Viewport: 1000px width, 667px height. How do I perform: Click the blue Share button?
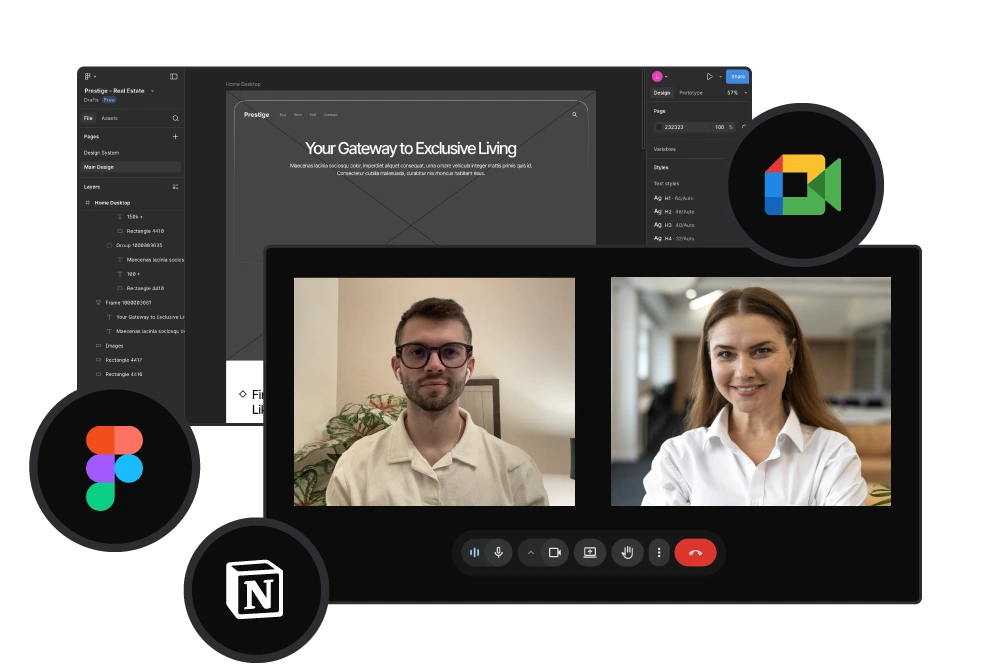click(737, 76)
